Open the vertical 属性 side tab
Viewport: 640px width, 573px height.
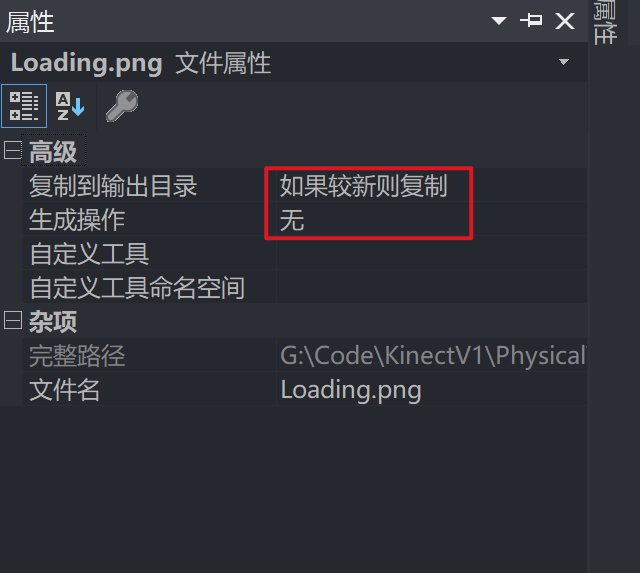tap(605, 22)
